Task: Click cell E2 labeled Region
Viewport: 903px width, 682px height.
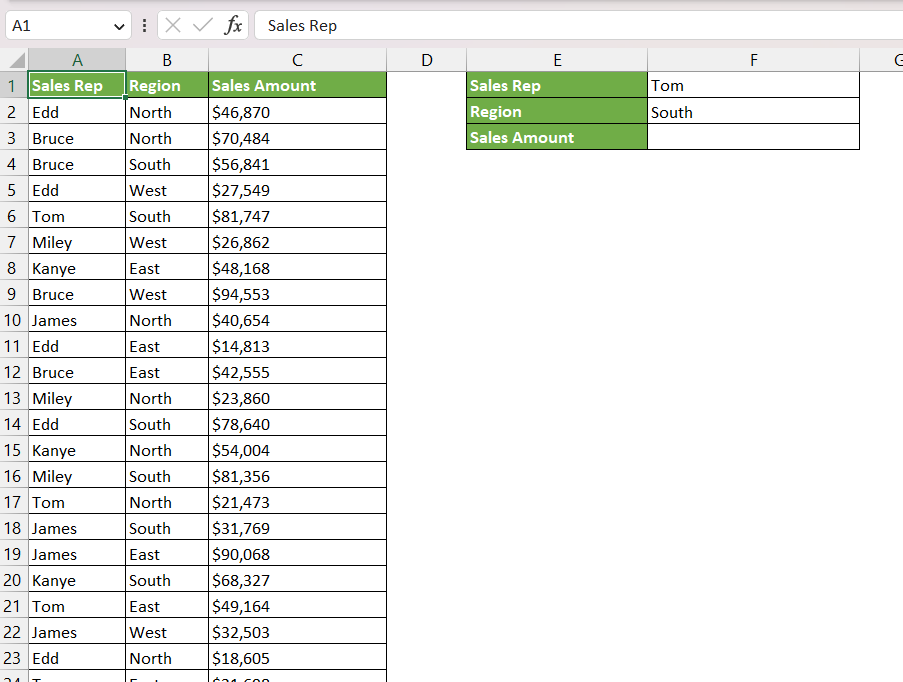Action: coord(557,111)
